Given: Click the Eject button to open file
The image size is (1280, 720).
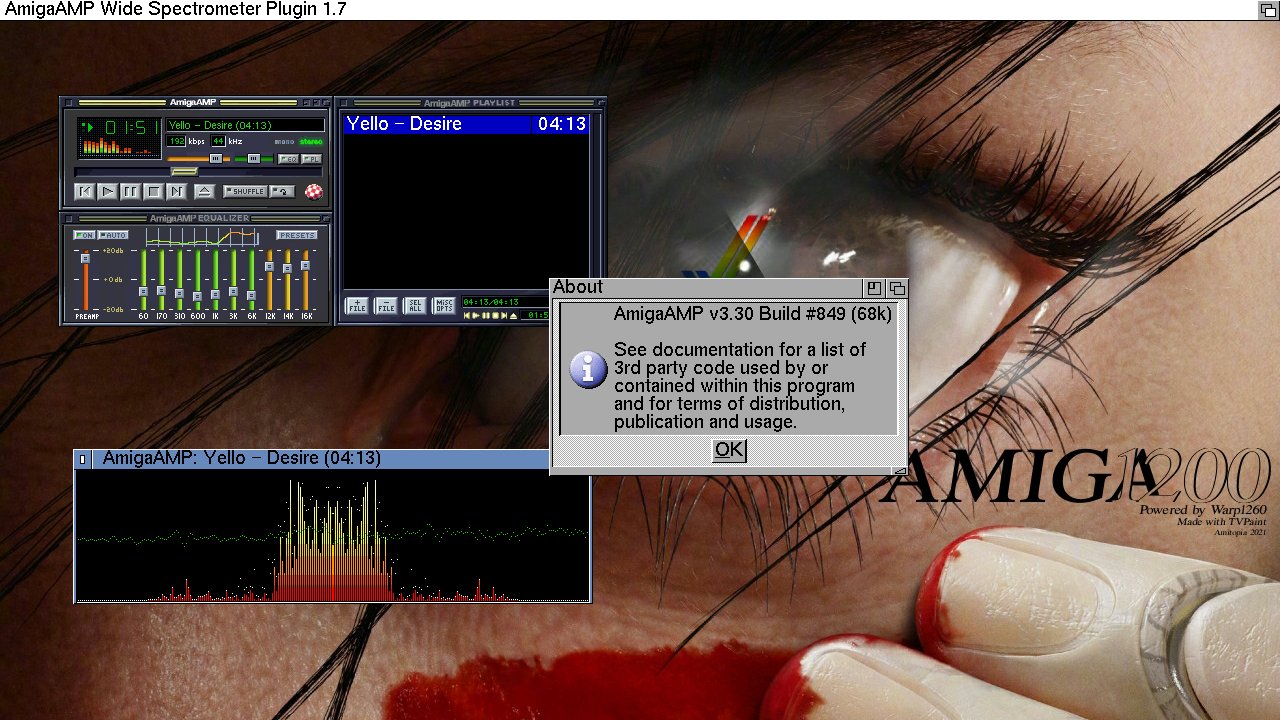Looking at the screenshot, I should pyautogui.click(x=205, y=192).
